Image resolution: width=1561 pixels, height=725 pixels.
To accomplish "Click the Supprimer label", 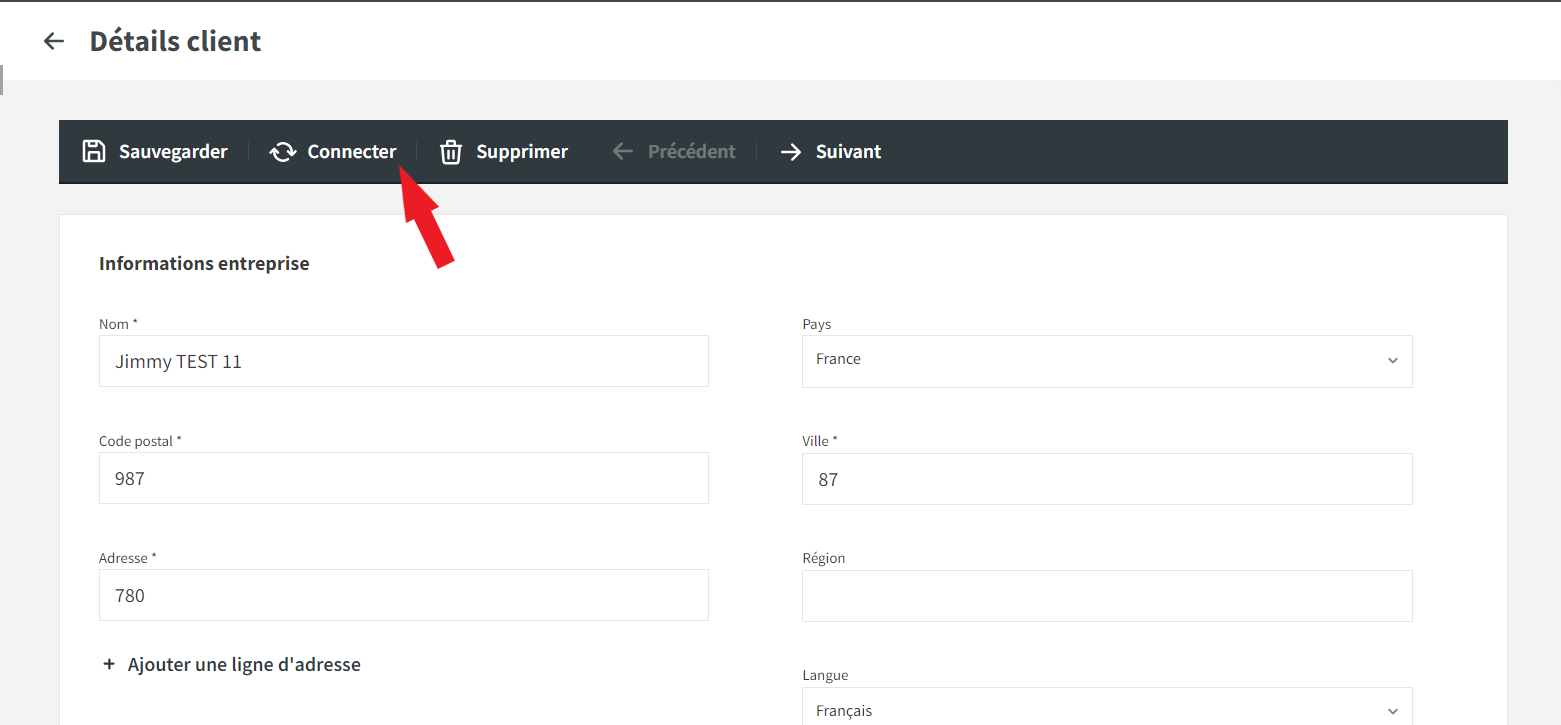I will pos(522,152).
